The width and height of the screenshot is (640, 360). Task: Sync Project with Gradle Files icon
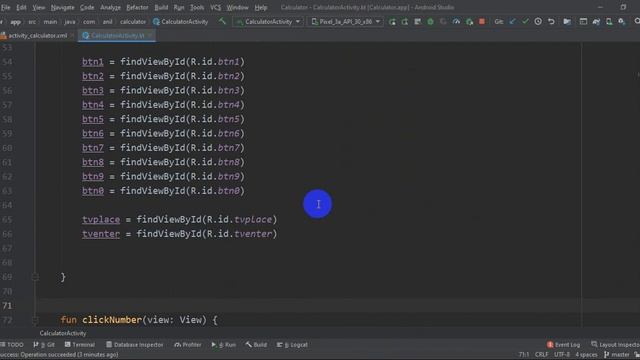pyautogui.click(x=596, y=22)
